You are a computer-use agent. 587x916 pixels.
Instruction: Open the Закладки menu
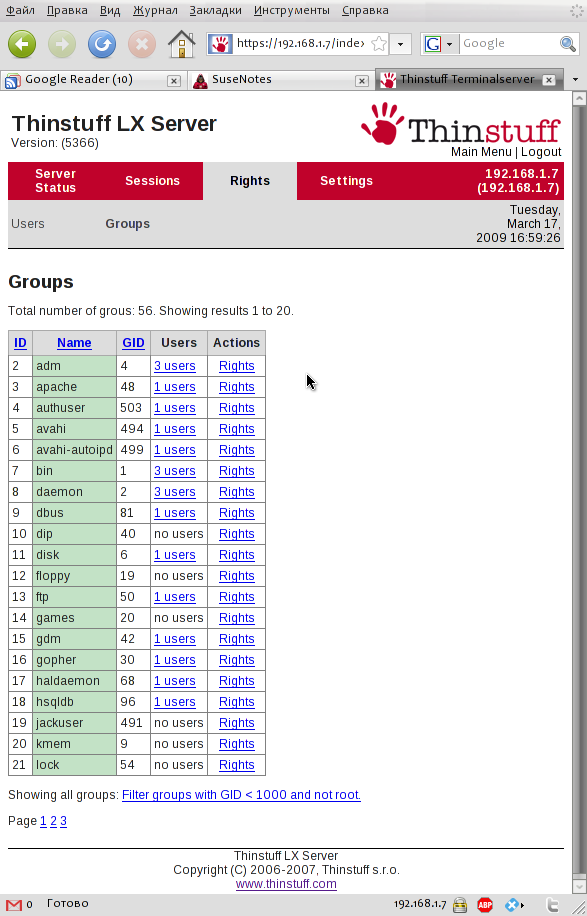tap(216, 11)
